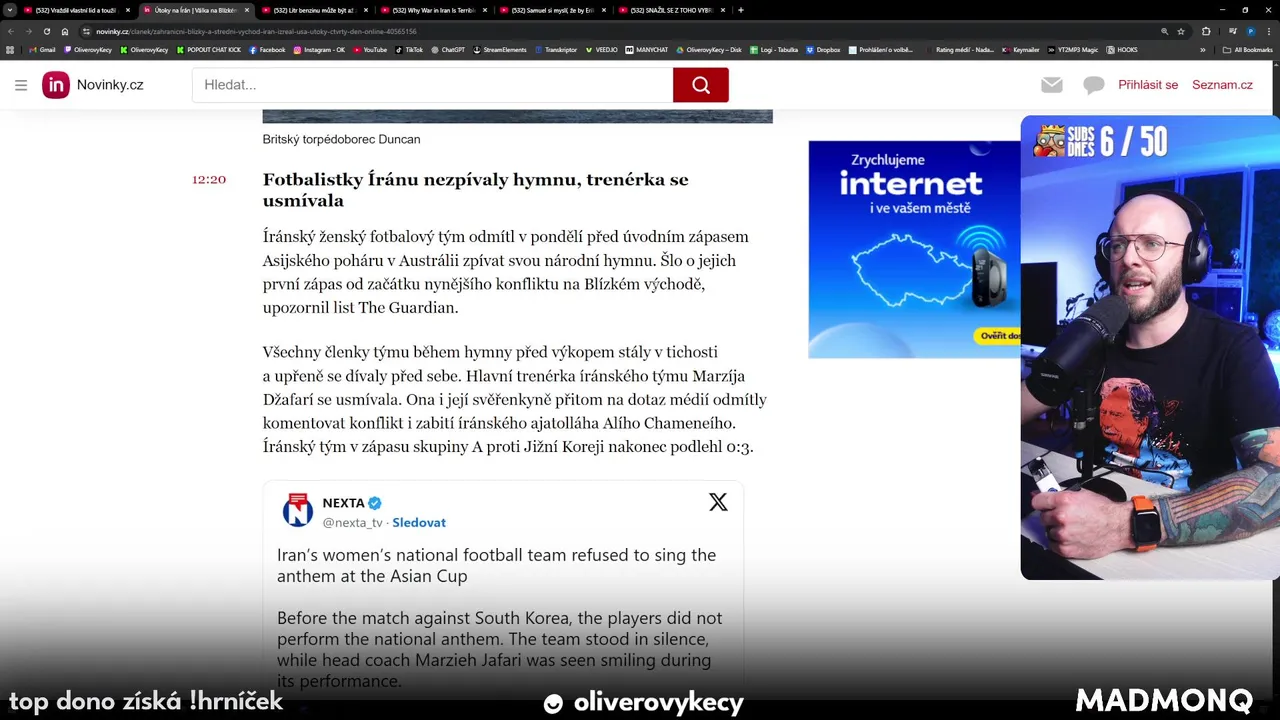Open the POPOUT CHAT KICK bookmark
This screenshot has height=720, width=1280.
[209, 49]
